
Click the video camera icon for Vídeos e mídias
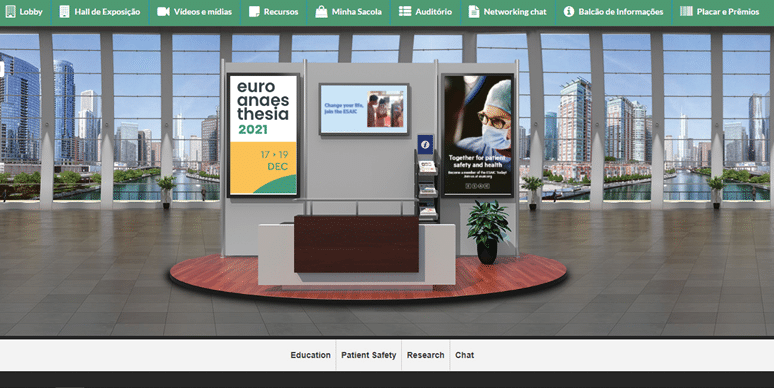[x=163, y=11]
